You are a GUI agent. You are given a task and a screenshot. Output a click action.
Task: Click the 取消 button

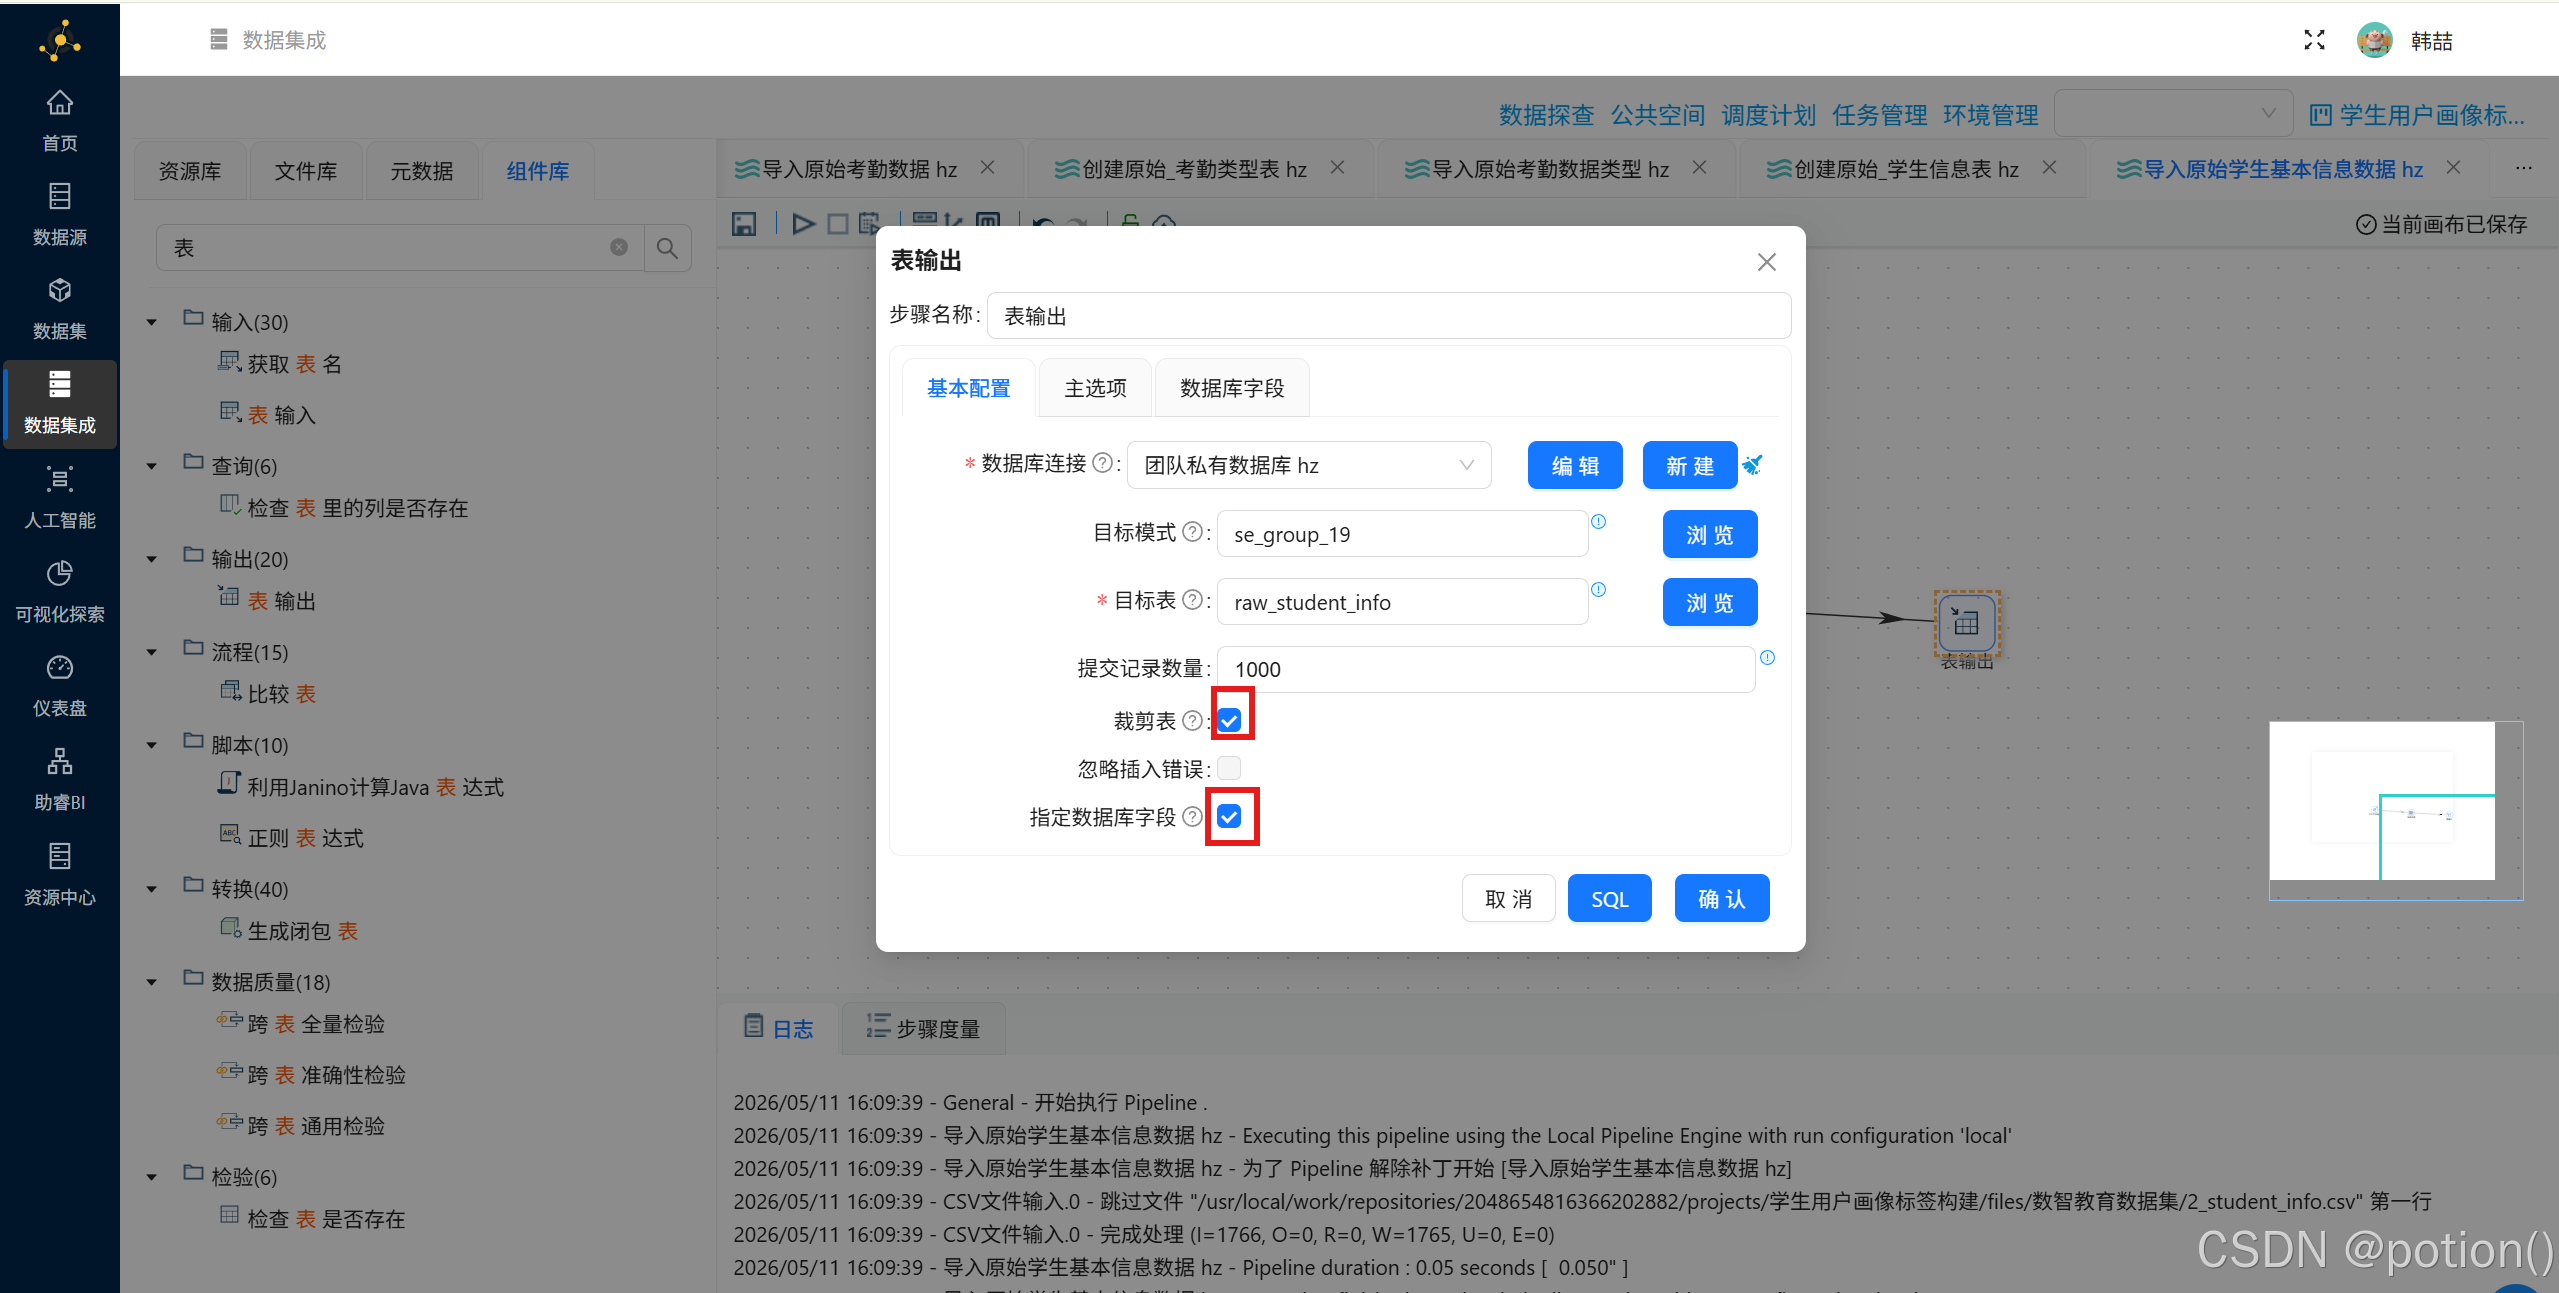[1509, 898]
